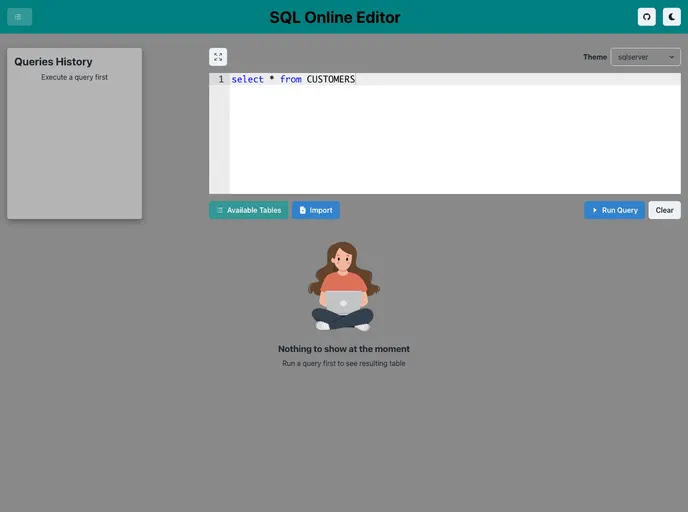This screenshot has width=688, height=512.
Task: Click the line number 1 gutter
Action: [x=221, y=79]
